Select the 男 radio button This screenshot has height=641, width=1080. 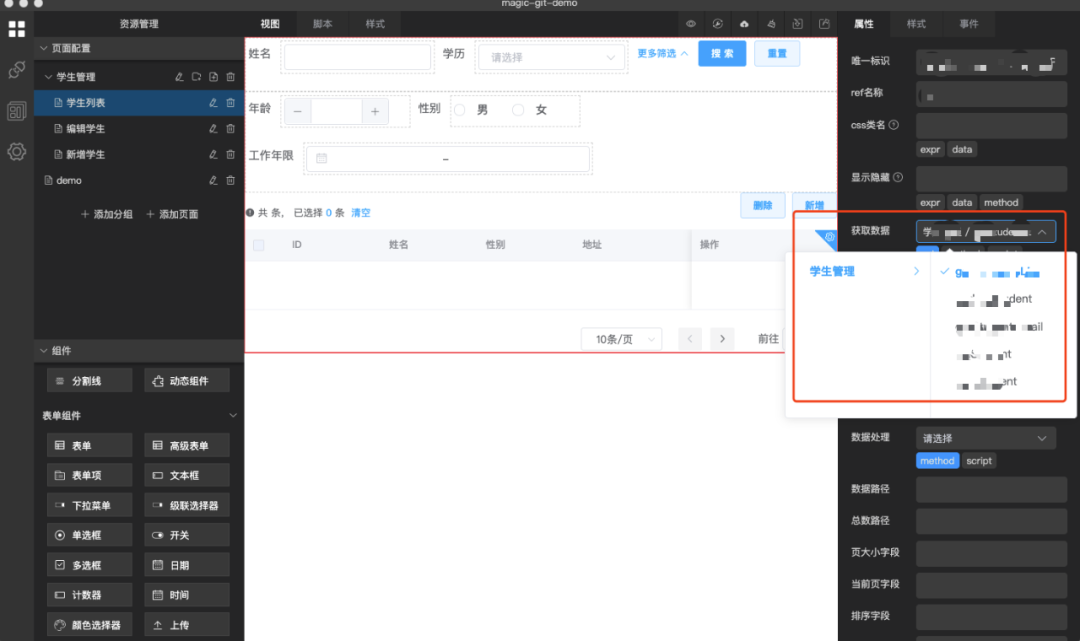click(x=460, y=110)
